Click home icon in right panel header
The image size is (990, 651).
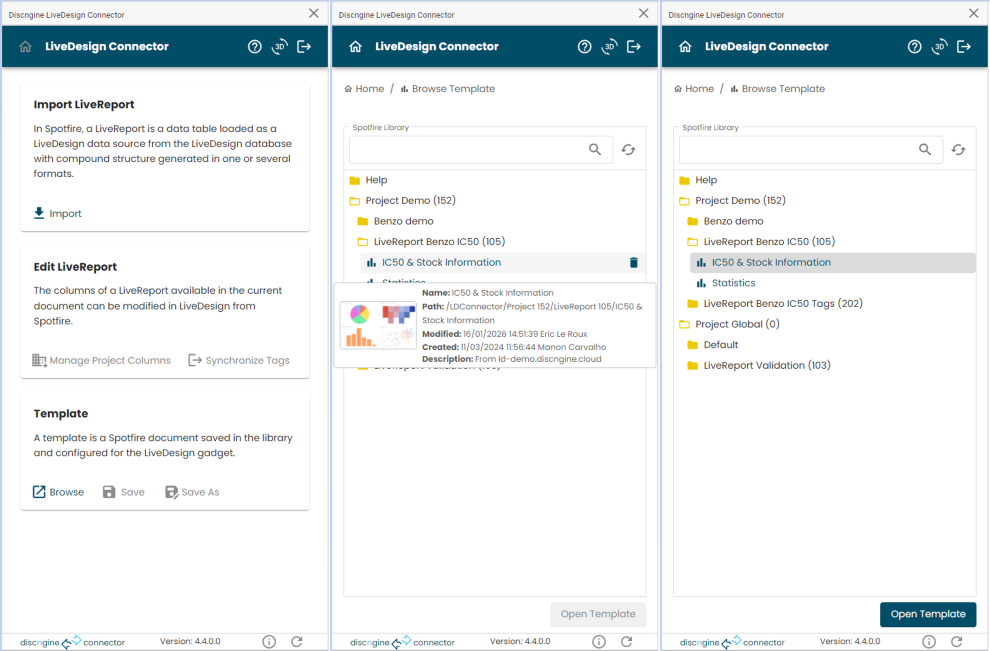685,47
